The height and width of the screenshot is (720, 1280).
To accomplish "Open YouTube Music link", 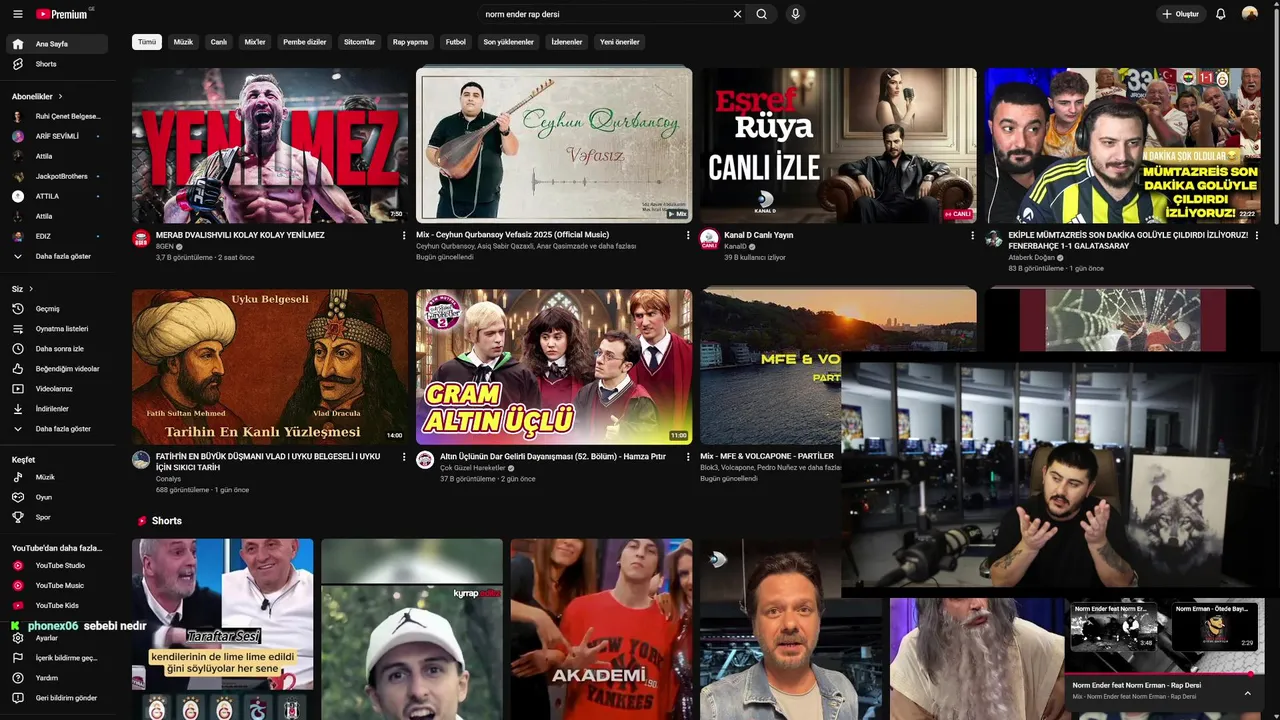I will click(57, 586).
